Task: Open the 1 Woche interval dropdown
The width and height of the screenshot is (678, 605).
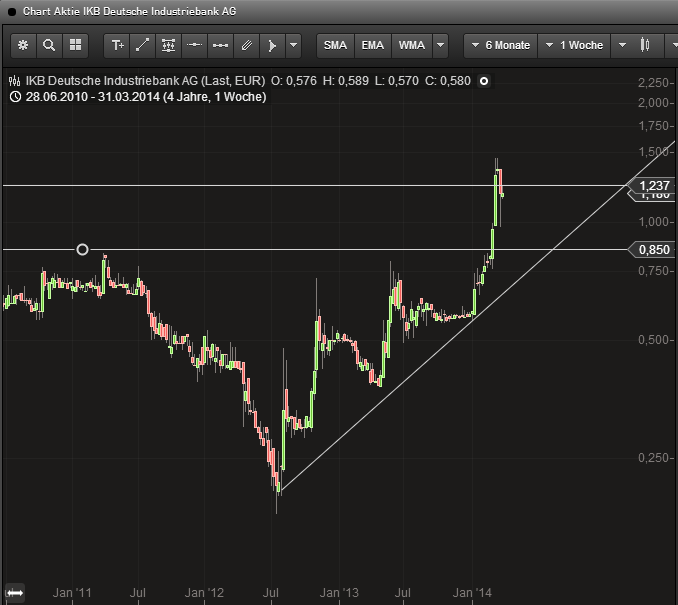Action: click(x=575, y=45)
